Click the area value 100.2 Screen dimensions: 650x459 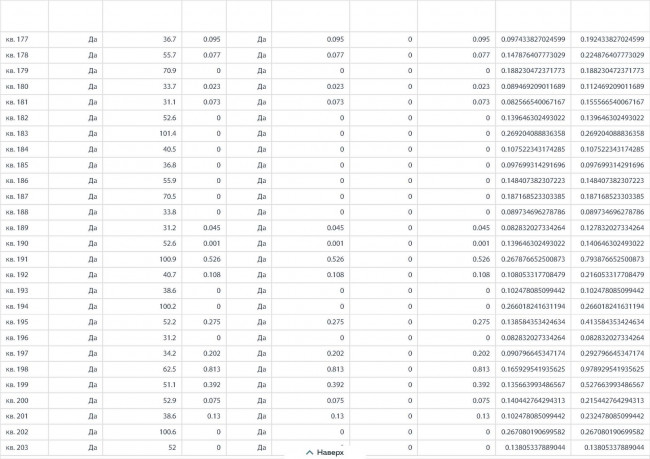[168, 306]
